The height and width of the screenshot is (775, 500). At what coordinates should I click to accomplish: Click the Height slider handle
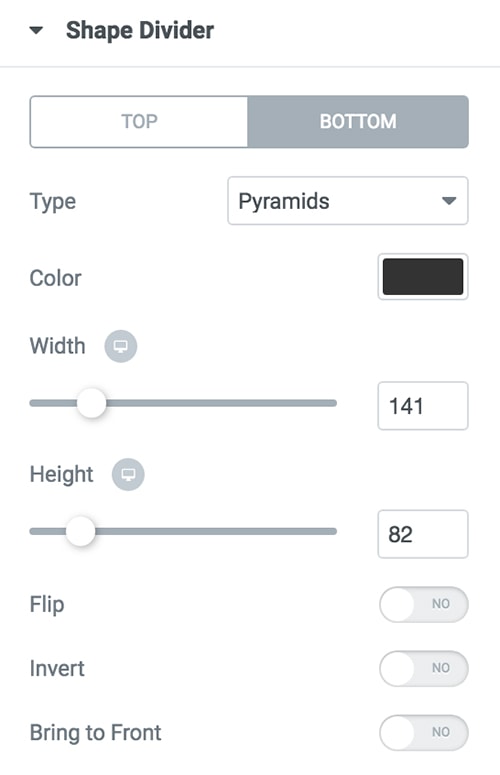[x=81, y=531]
